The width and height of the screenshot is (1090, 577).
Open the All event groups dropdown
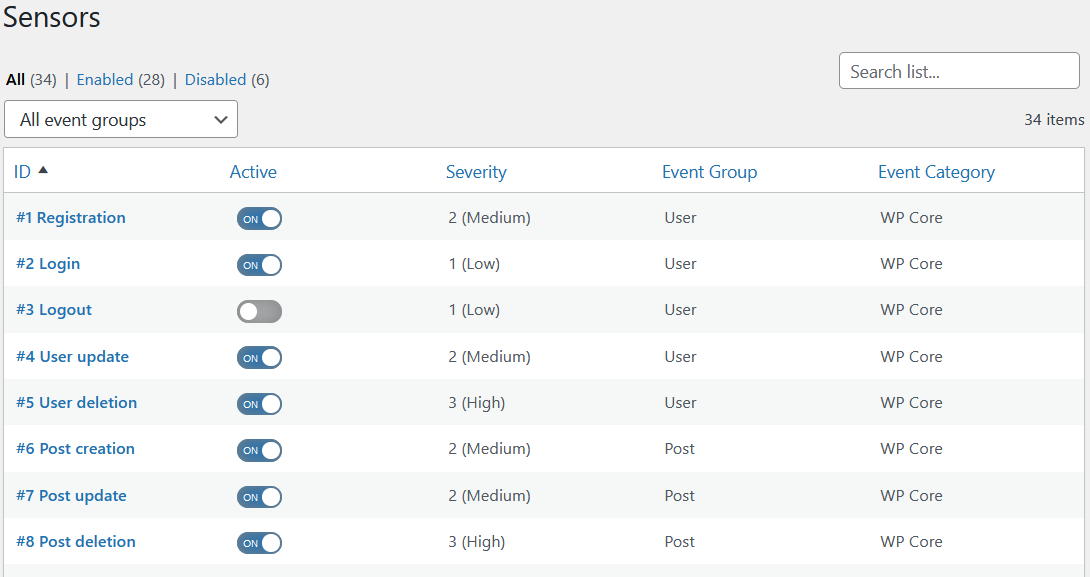click(x=121, y=120)
